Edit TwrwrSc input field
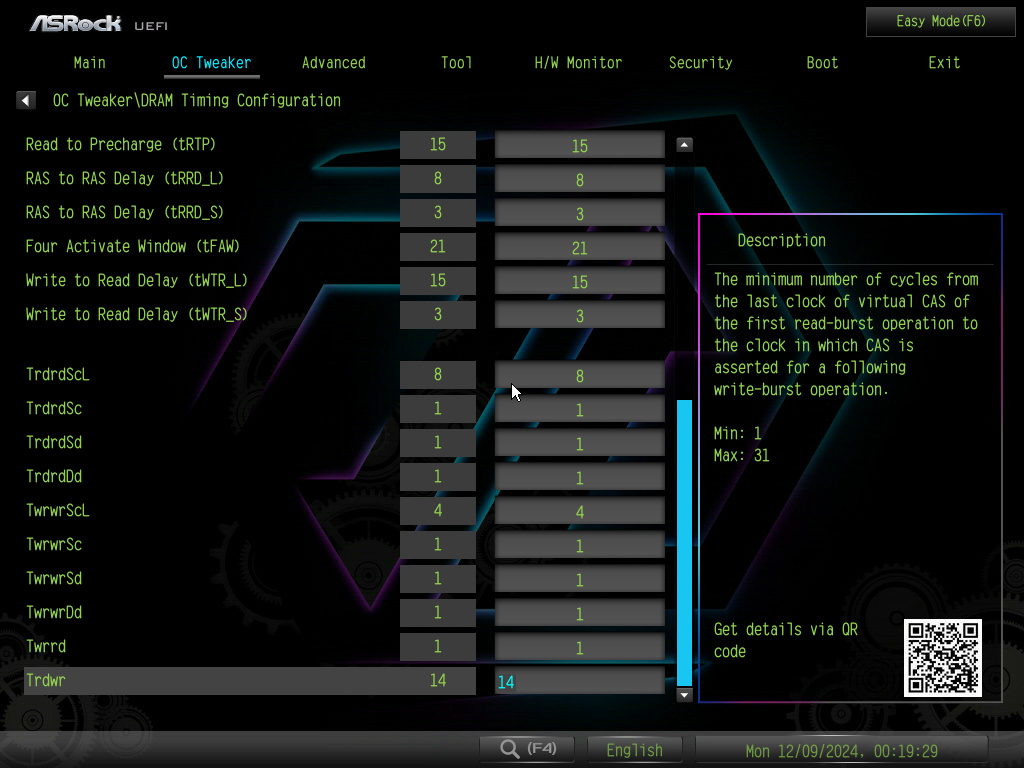1024x768 pixels. (579, 545)
